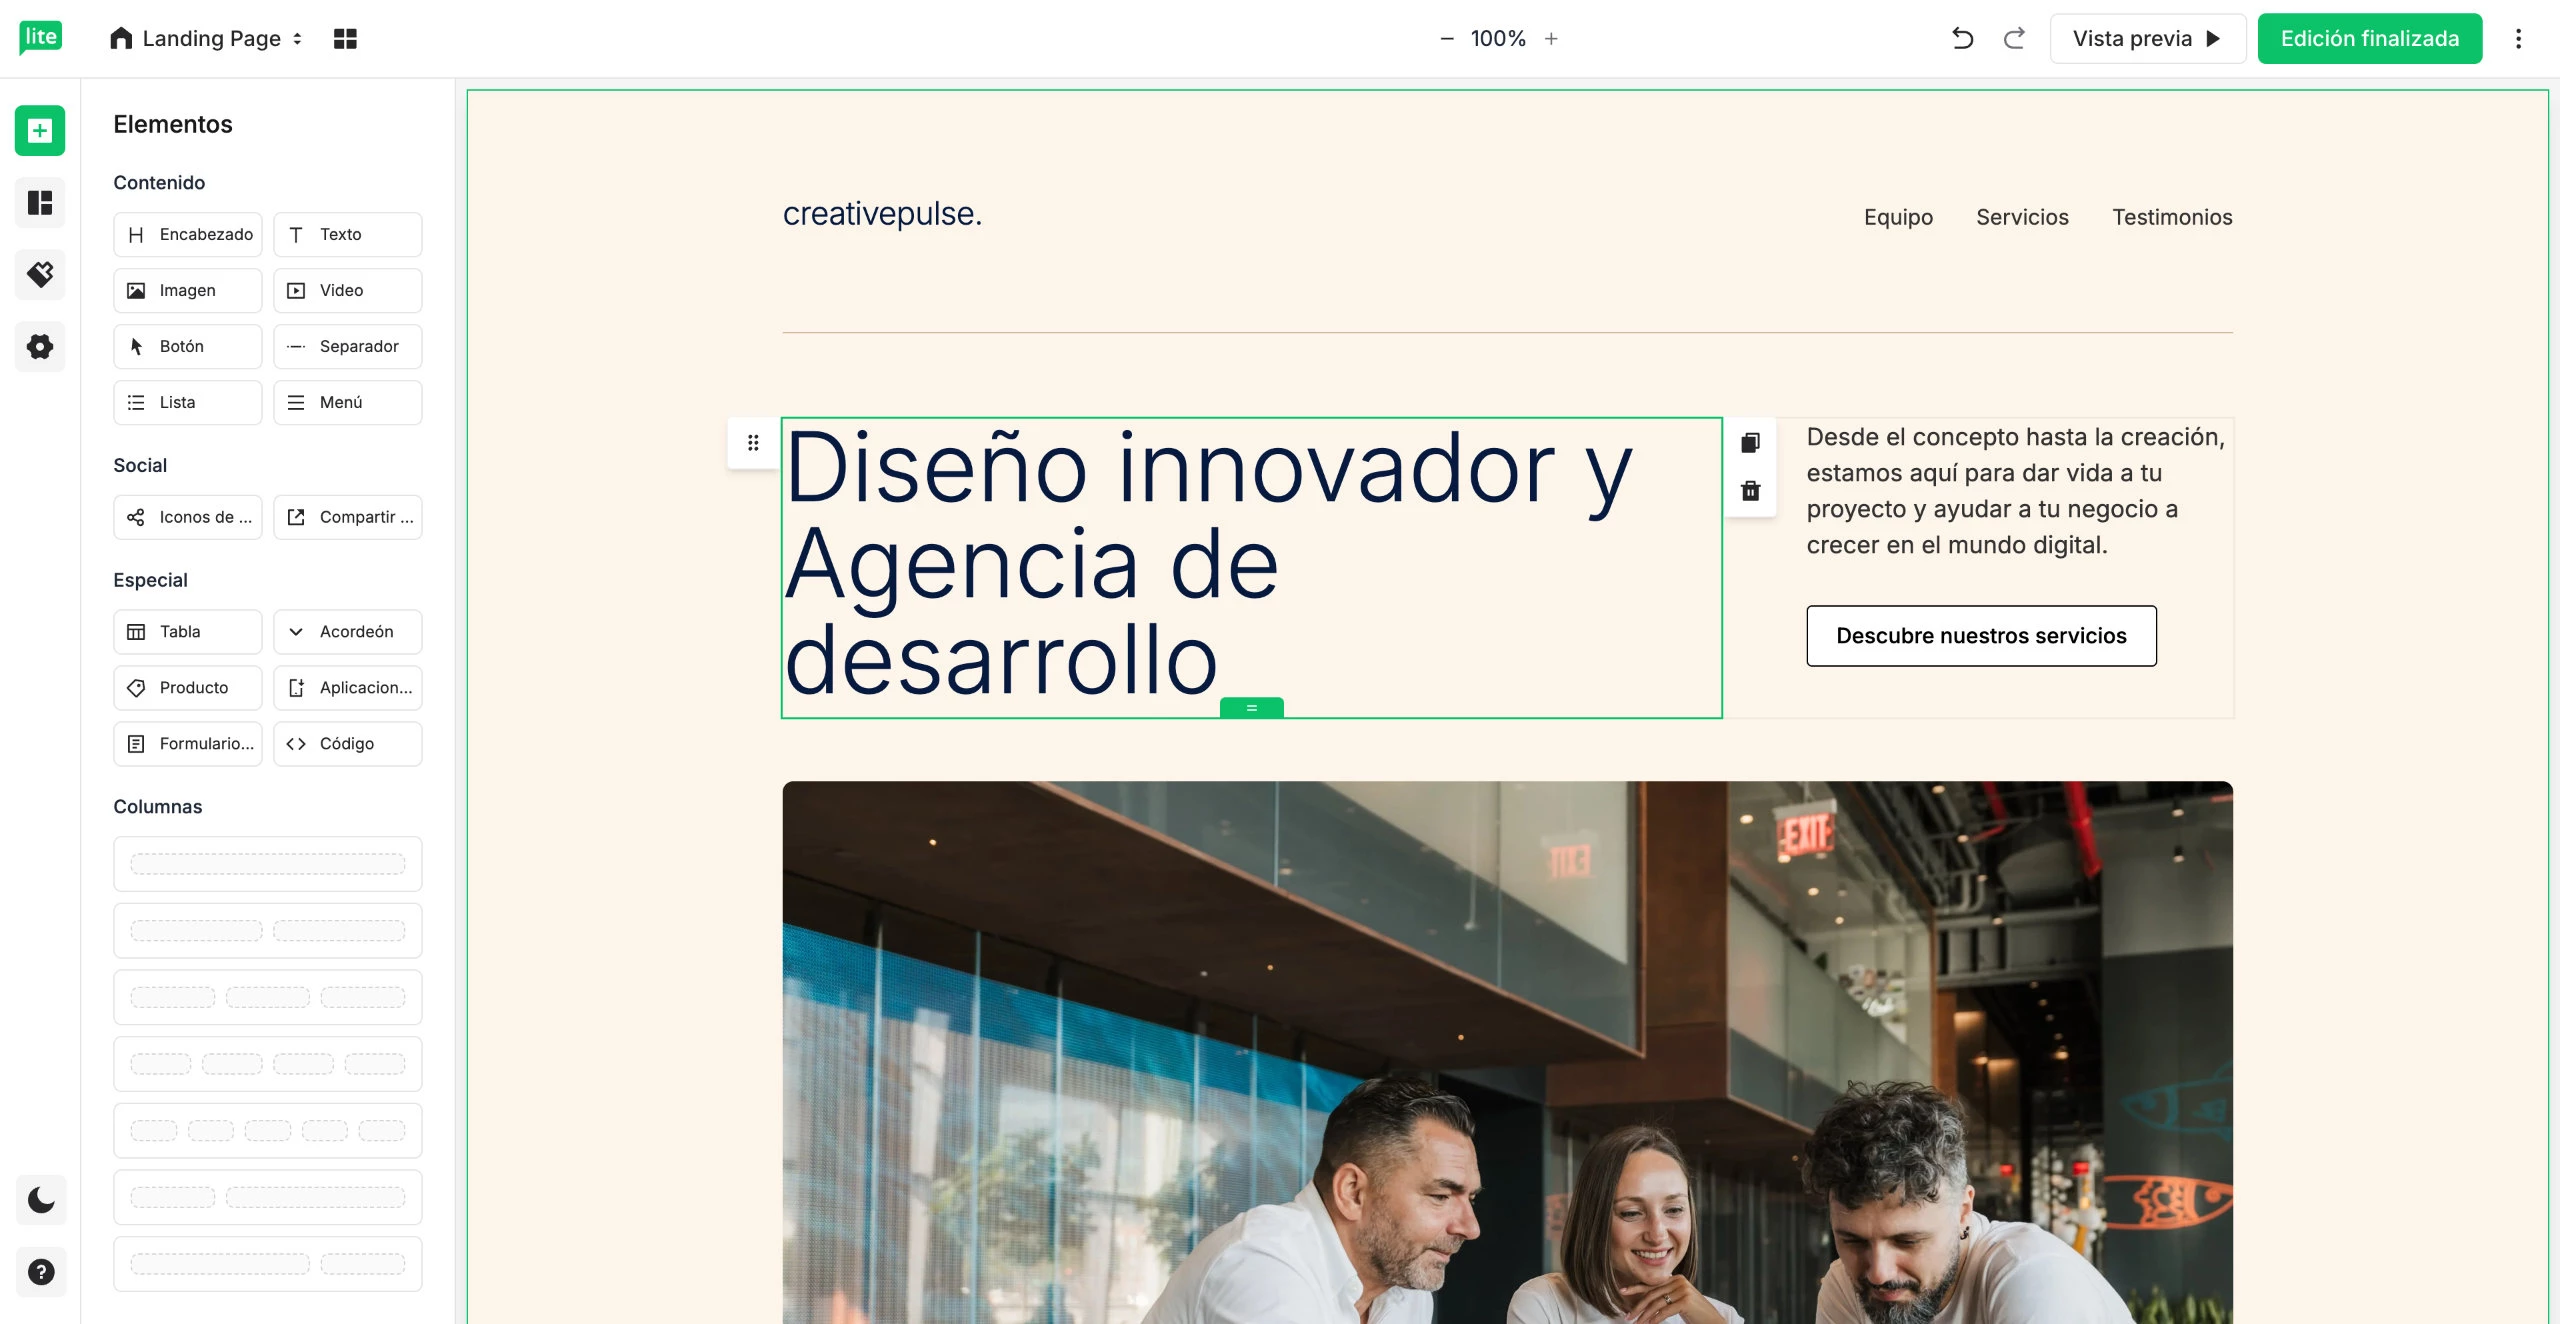Click the help question mark icon

pos(41,1272)
